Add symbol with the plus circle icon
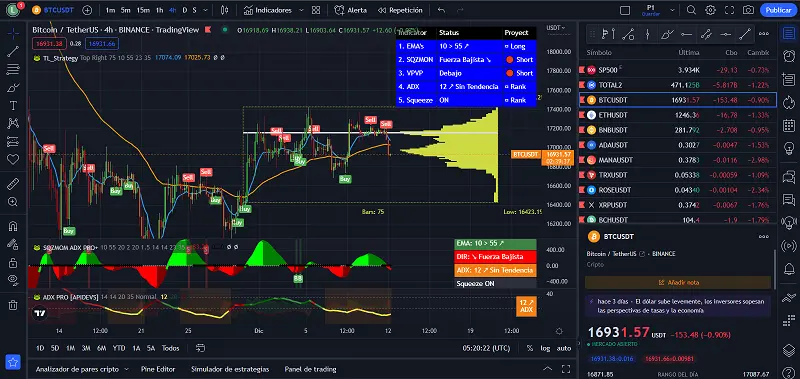This screenshot has height=379, width=800. pyautogui.click(x=87, y=10)
